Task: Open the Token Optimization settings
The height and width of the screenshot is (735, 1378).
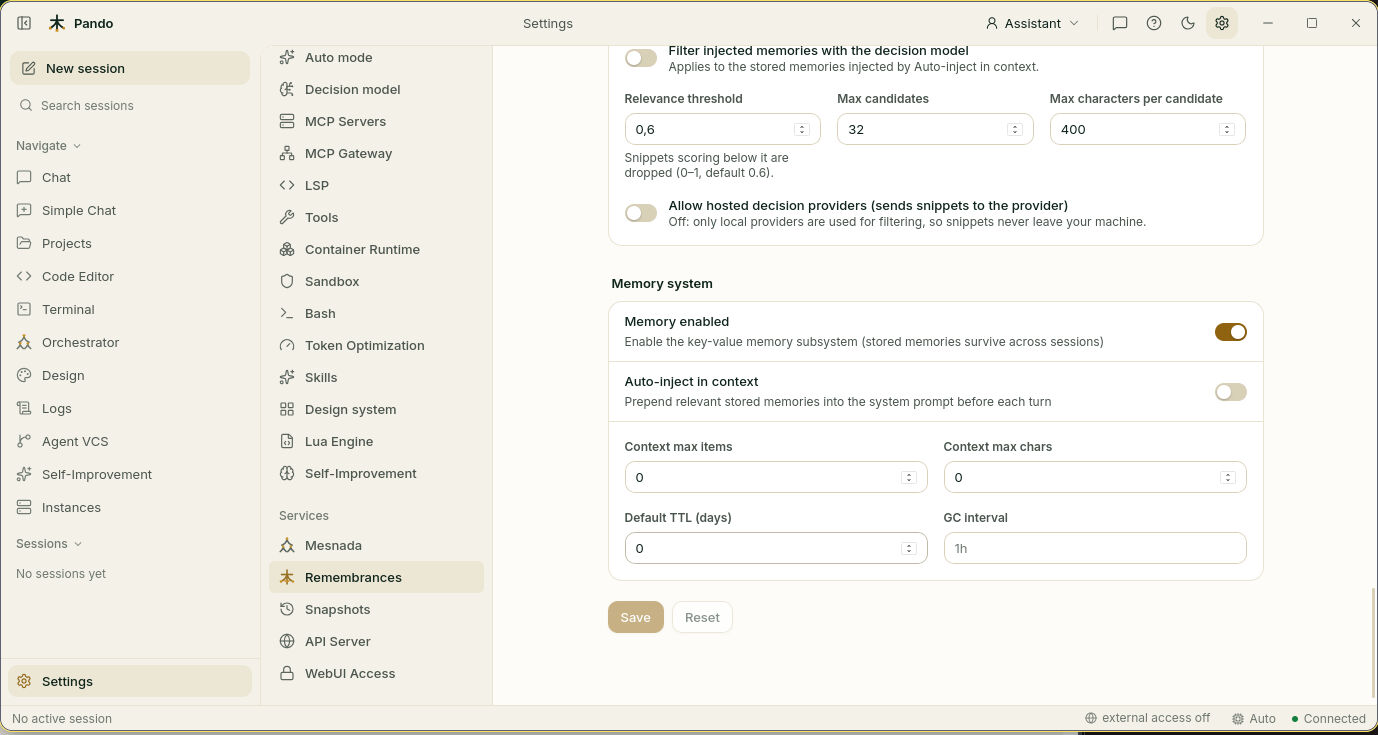Action: 376,345
